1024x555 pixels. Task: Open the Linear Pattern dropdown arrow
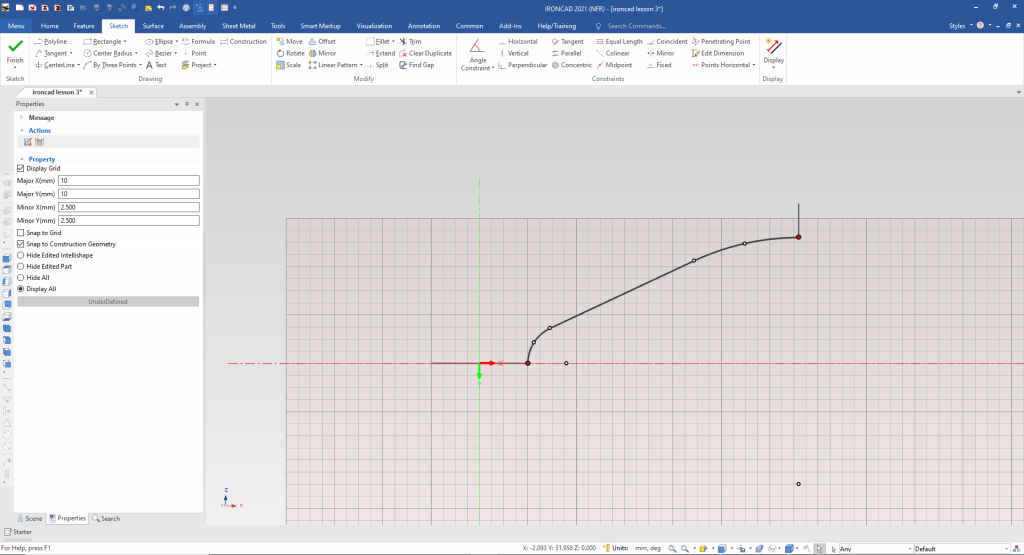pos(361,65)
